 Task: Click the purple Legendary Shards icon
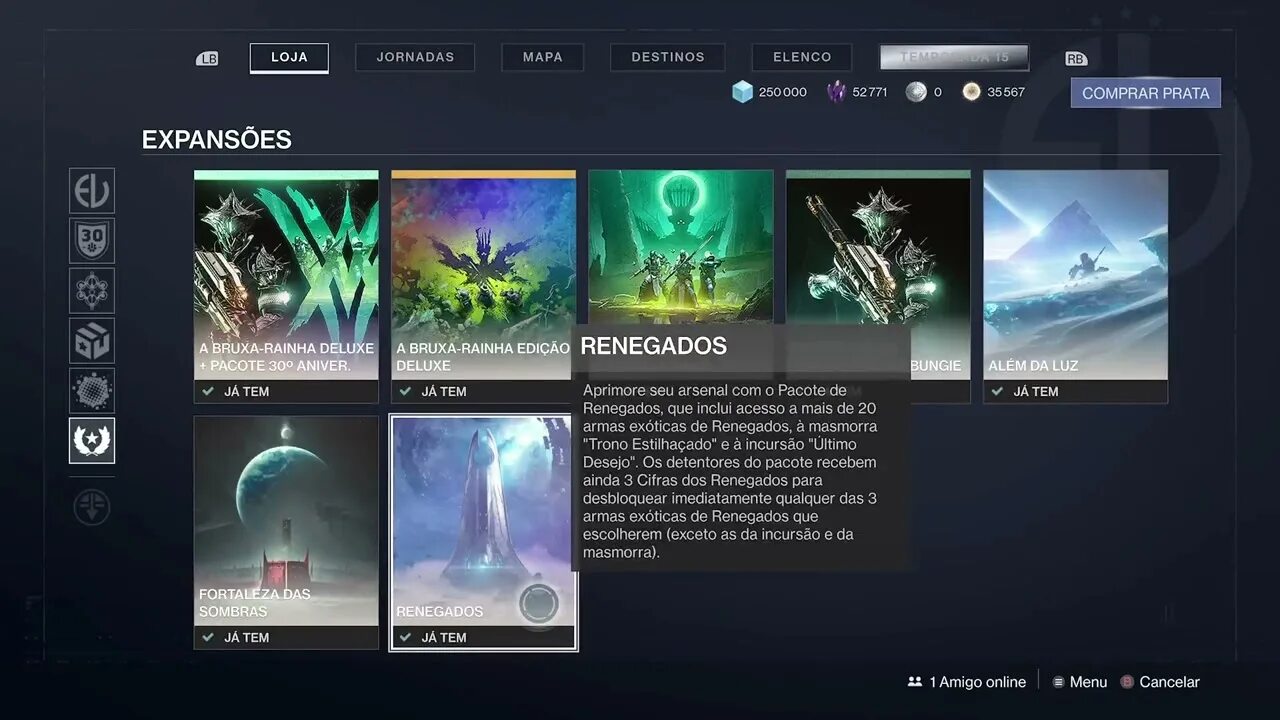(836, 92)
